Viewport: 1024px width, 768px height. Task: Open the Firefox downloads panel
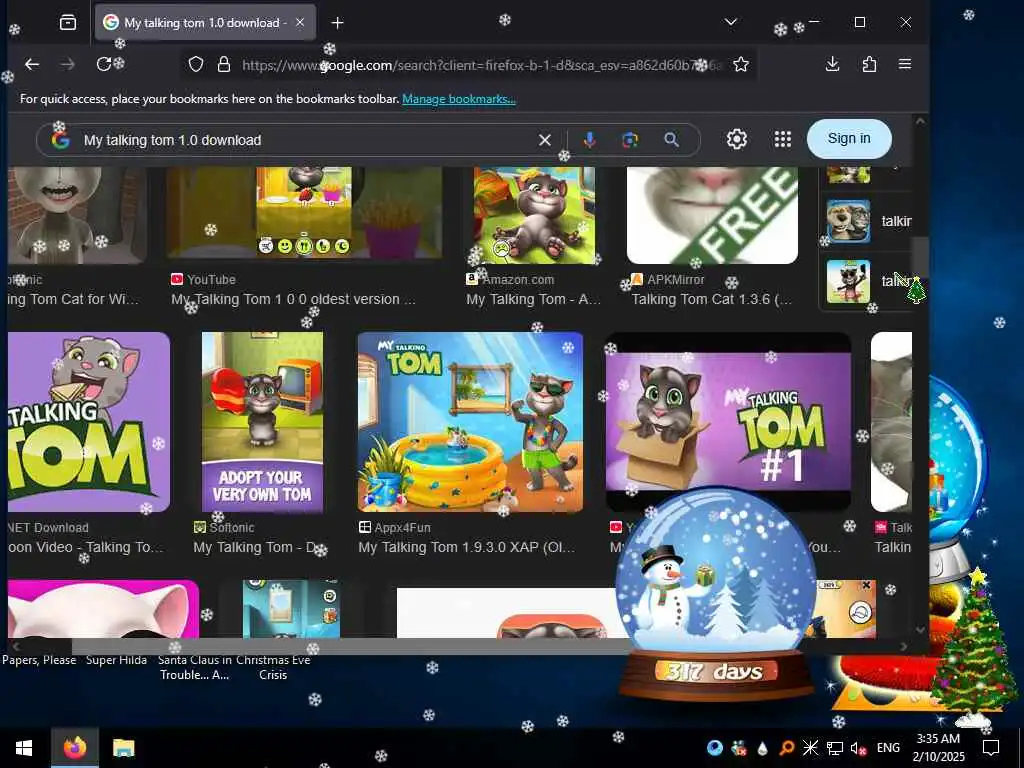point(832,64)
